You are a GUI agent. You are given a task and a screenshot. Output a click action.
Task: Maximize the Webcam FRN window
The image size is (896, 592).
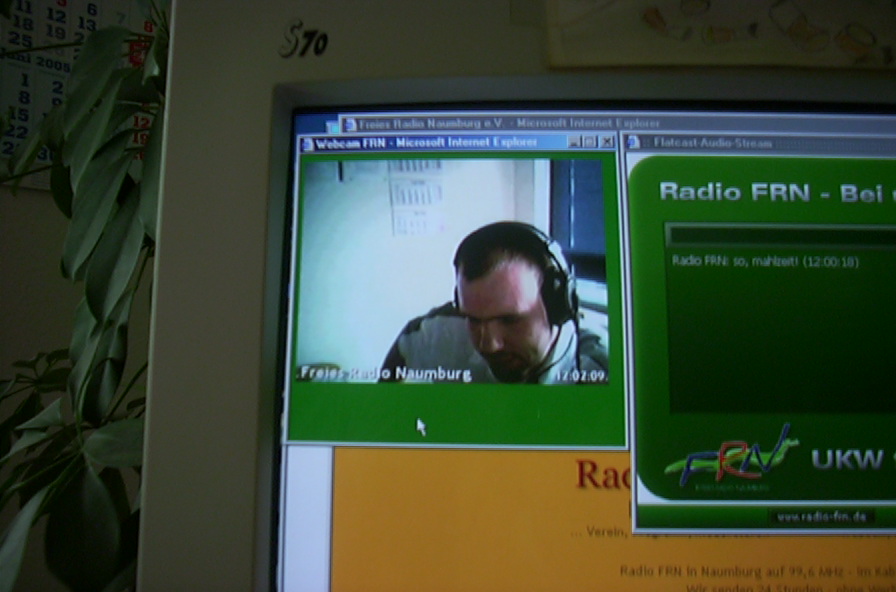click(x=590, y=142)
